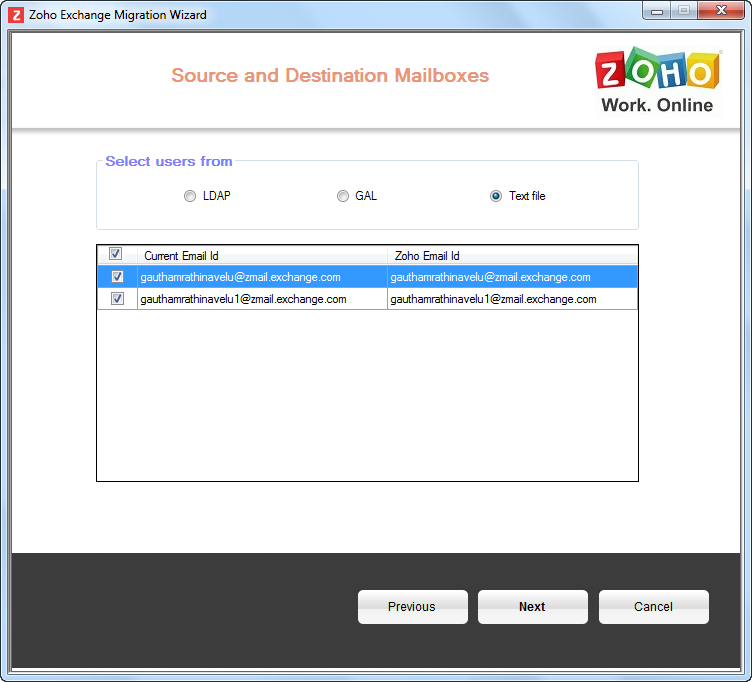Select Current Email Id cell gauthamrathinavelu1@zmail.exchange.com

[262, 299]
